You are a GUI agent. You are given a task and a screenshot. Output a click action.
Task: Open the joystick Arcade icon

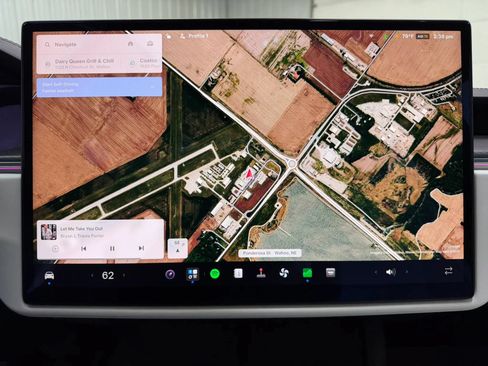[x=261, y=273]
